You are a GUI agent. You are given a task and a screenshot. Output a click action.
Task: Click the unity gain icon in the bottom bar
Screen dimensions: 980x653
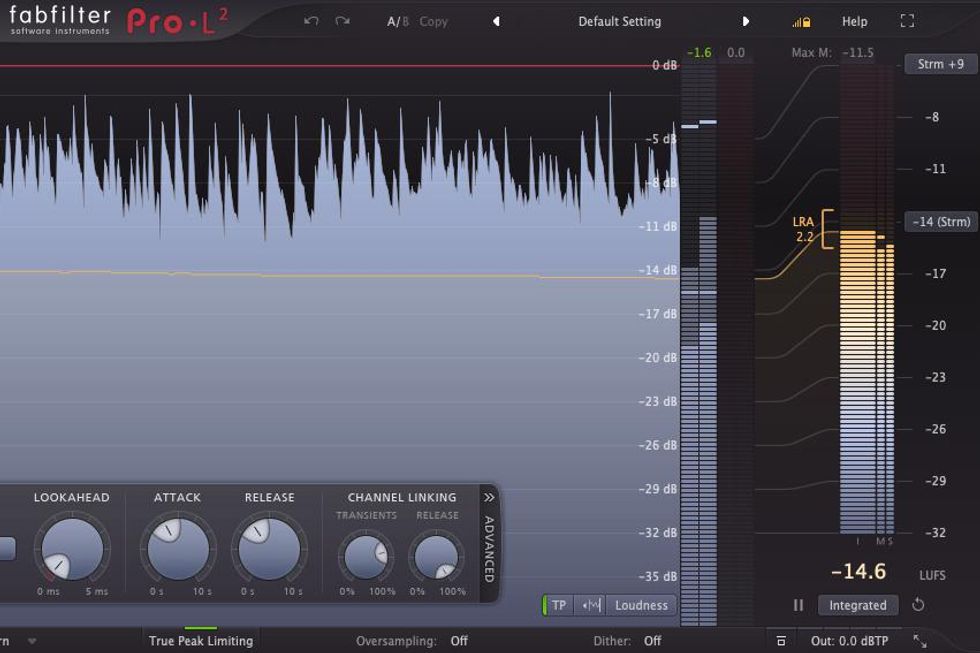781,641
